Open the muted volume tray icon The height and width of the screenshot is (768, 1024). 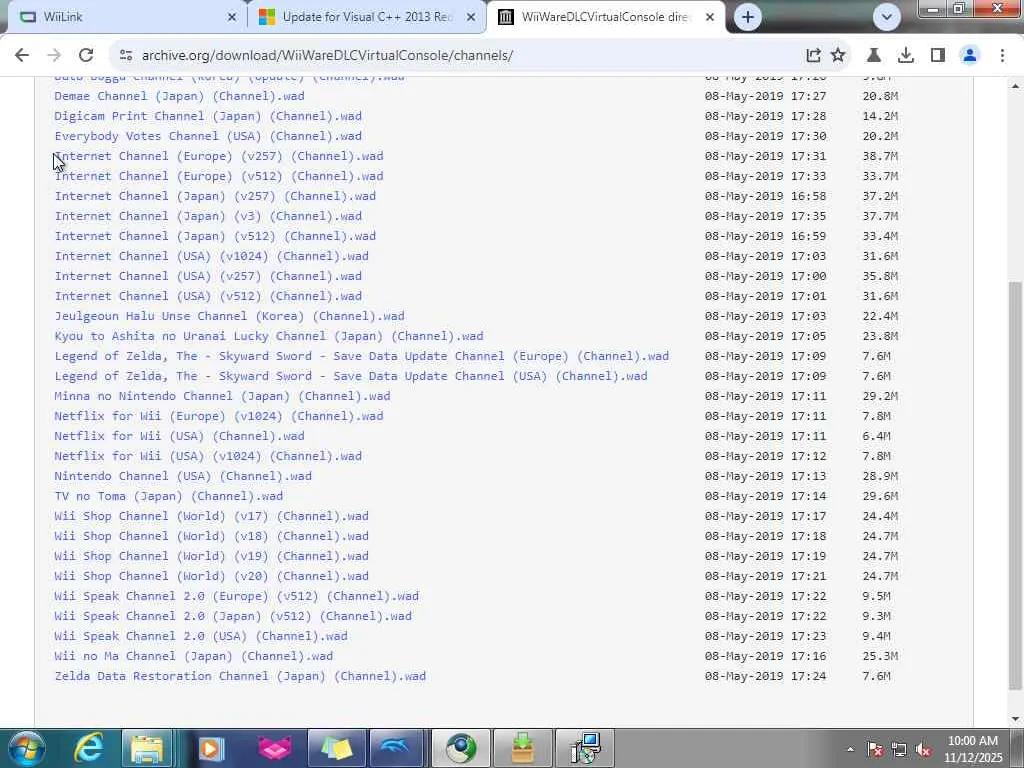click(x=923, y=750)
